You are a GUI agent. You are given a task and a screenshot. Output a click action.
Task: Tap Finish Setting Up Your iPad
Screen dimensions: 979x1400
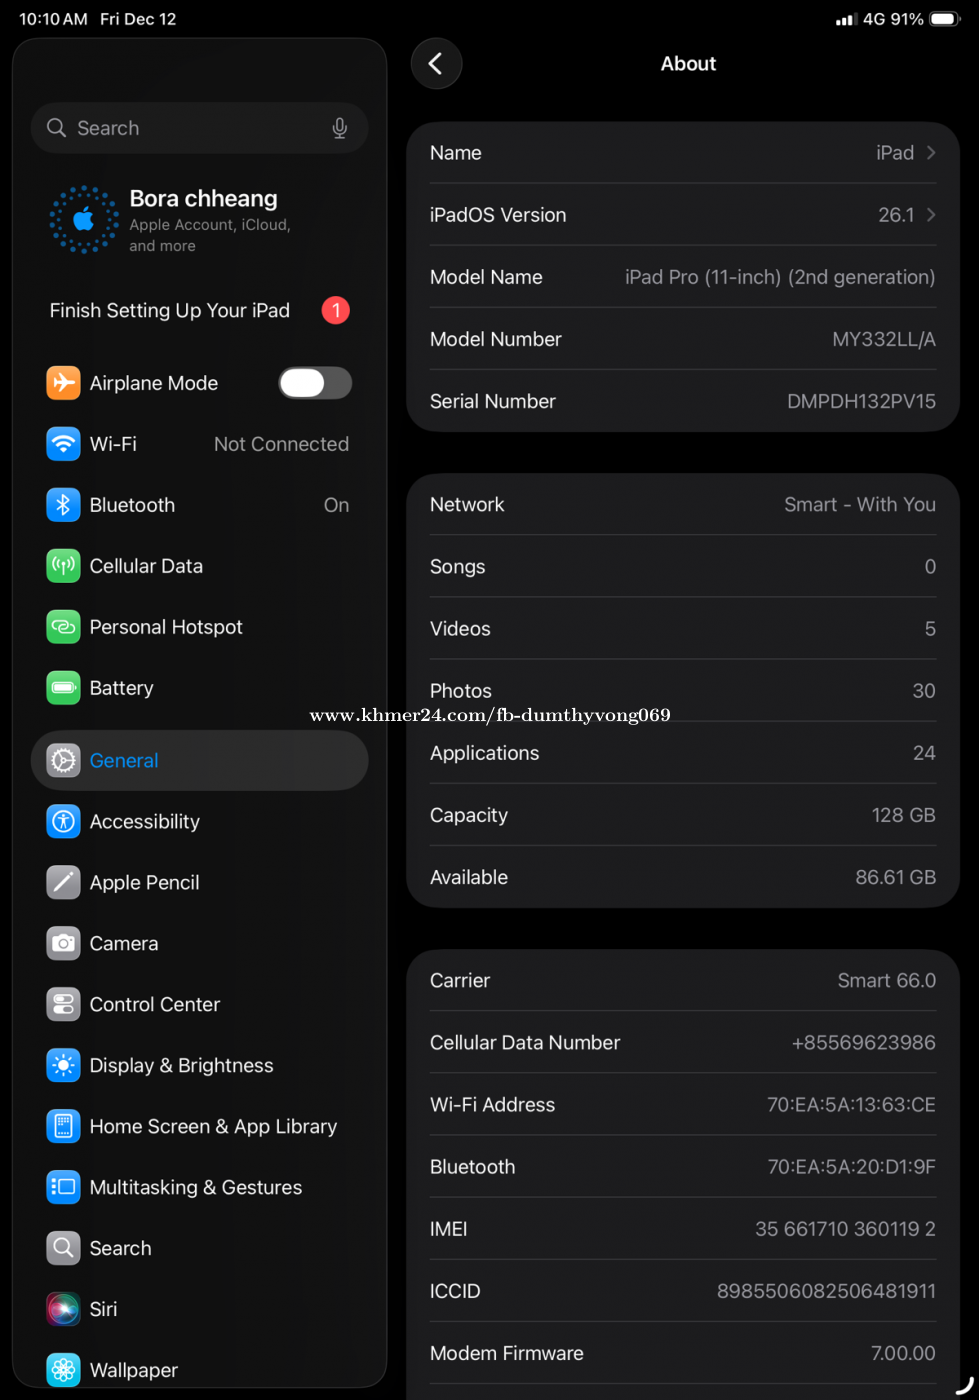coord(170,311)
